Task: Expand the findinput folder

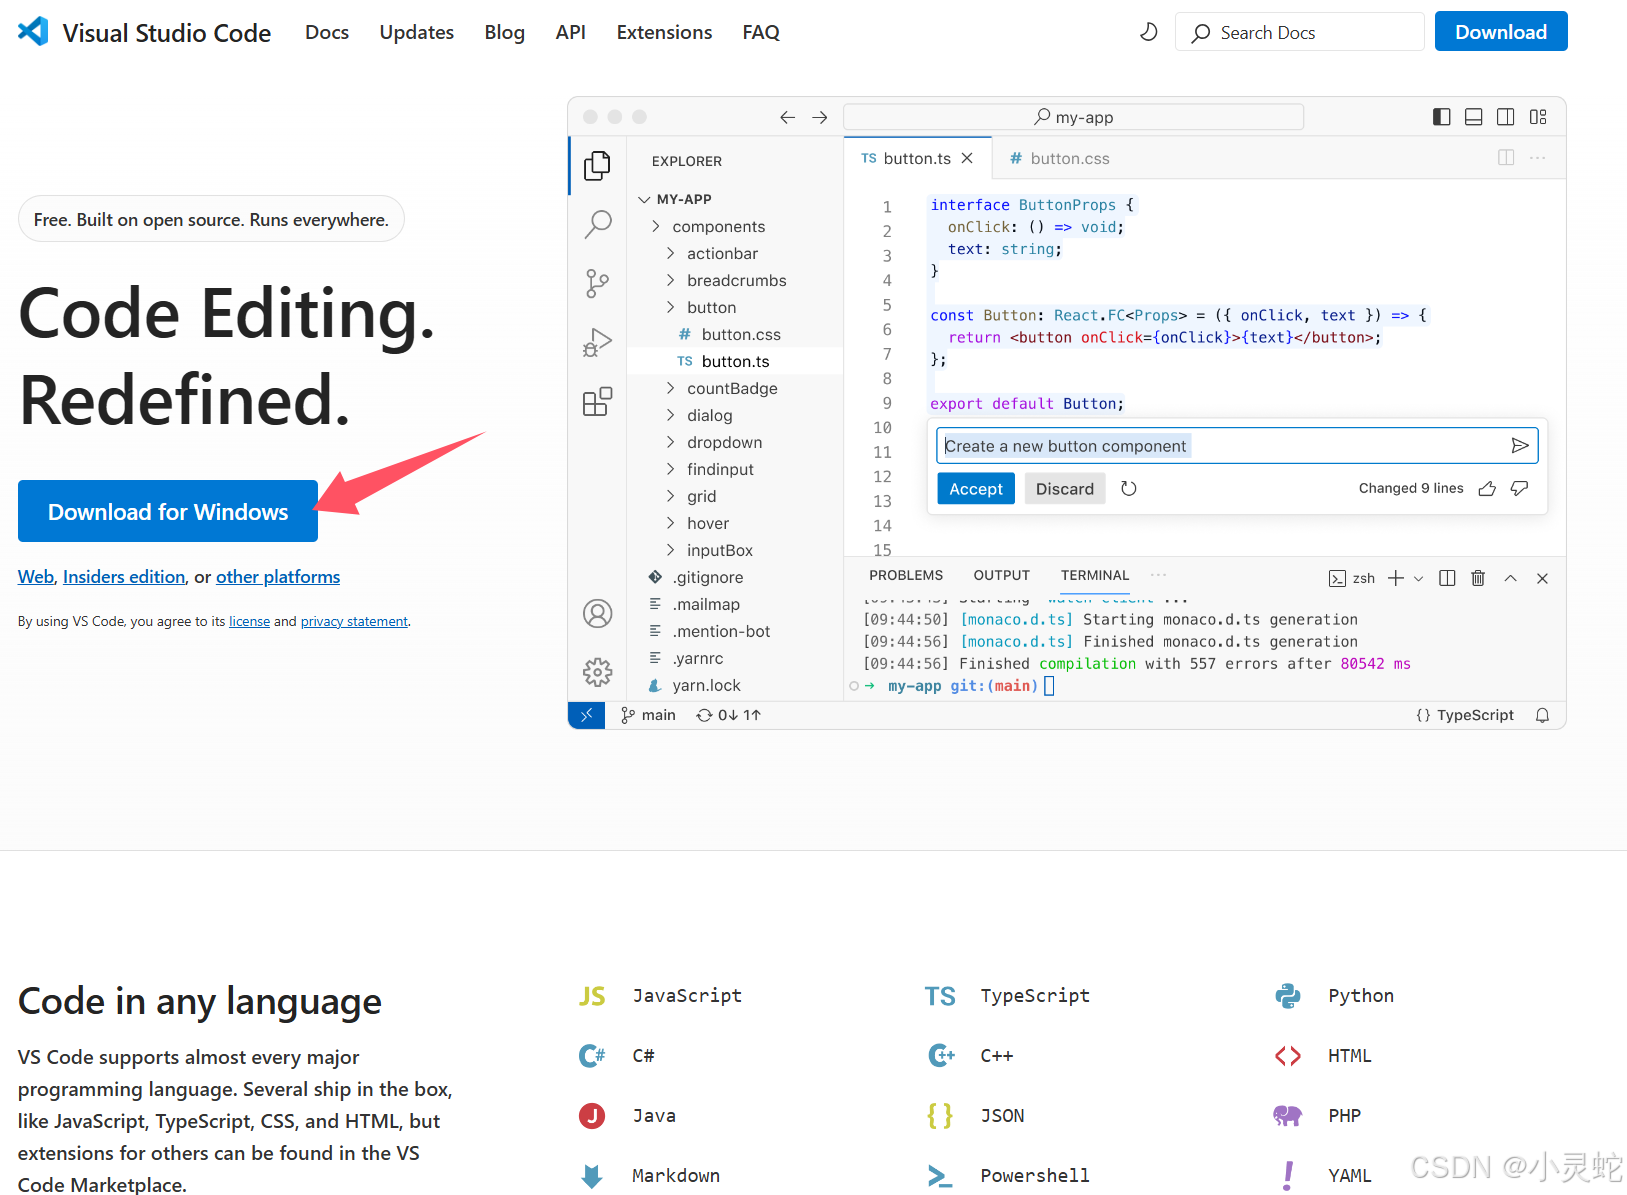Action: (x=671, y=469)
